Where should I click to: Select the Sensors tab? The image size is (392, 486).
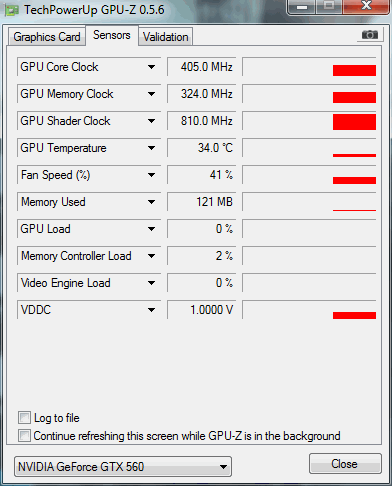(112, 35)
